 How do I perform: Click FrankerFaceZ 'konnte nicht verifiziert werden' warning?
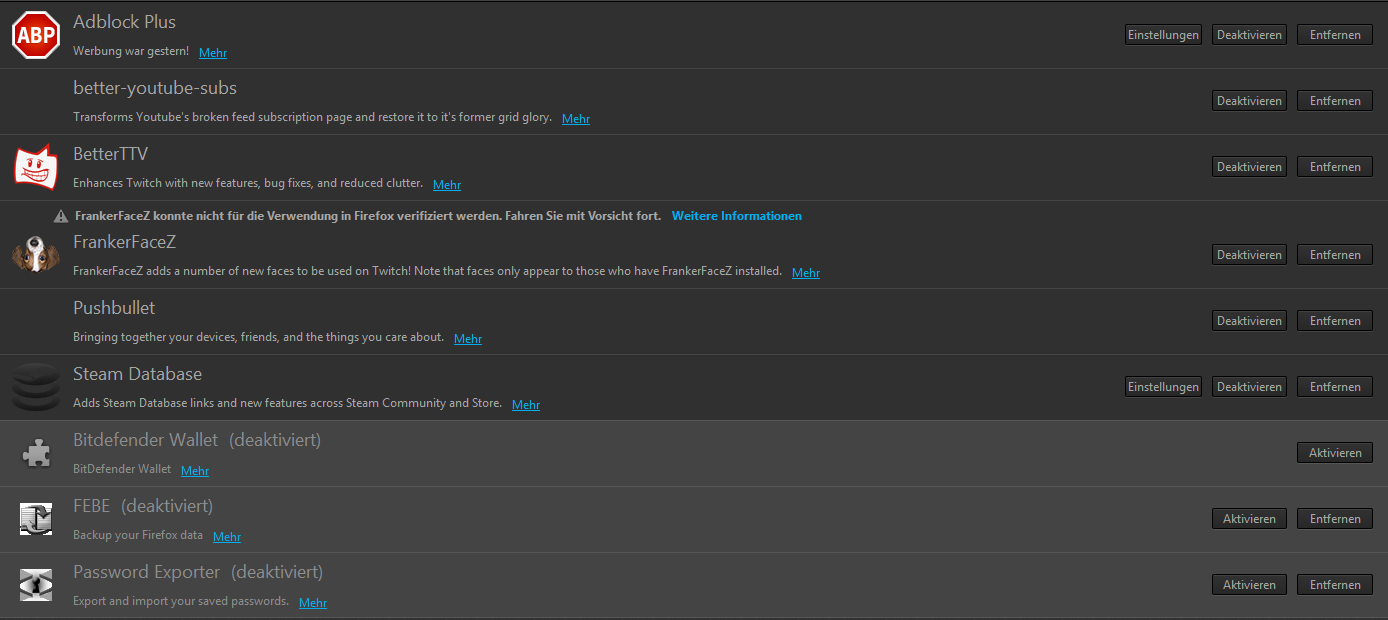368,216
